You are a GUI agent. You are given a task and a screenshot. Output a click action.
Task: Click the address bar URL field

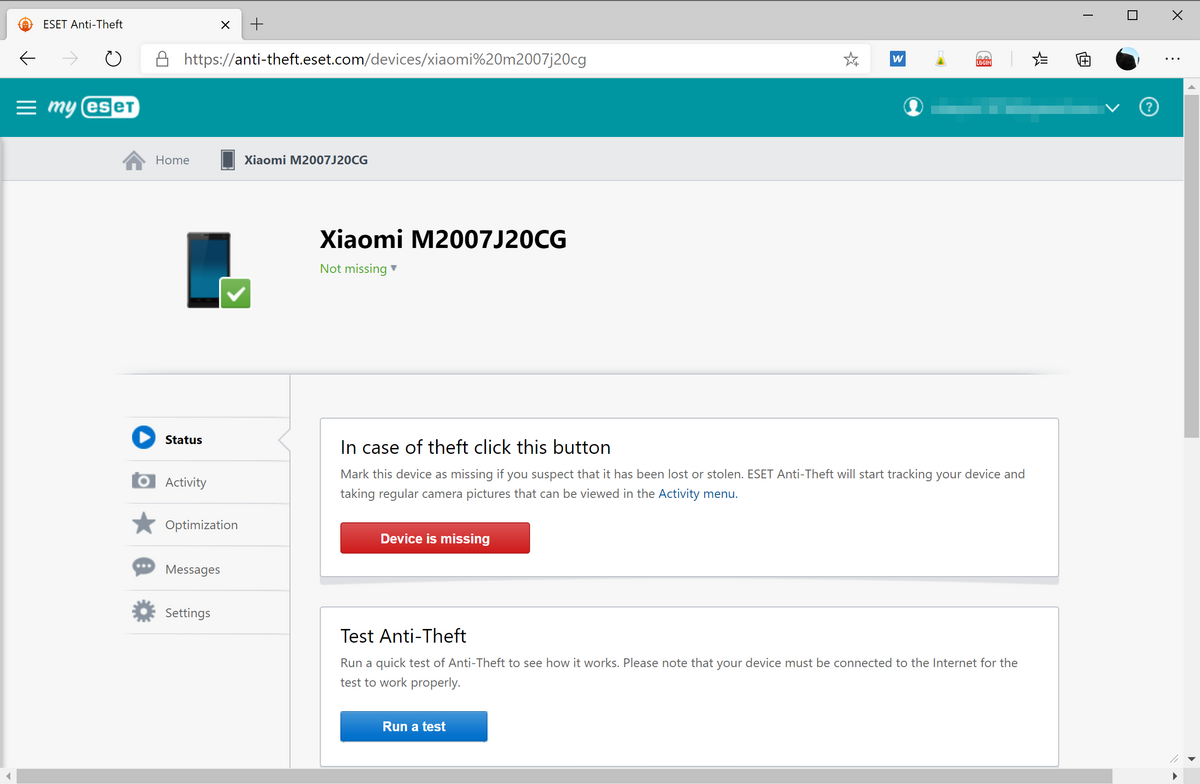(505, 59)
